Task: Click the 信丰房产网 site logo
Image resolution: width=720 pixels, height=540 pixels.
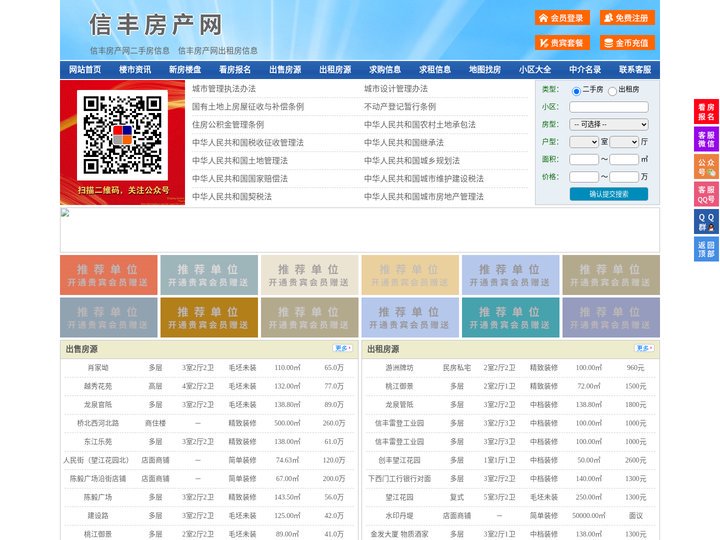Action: tap(156, 24)
